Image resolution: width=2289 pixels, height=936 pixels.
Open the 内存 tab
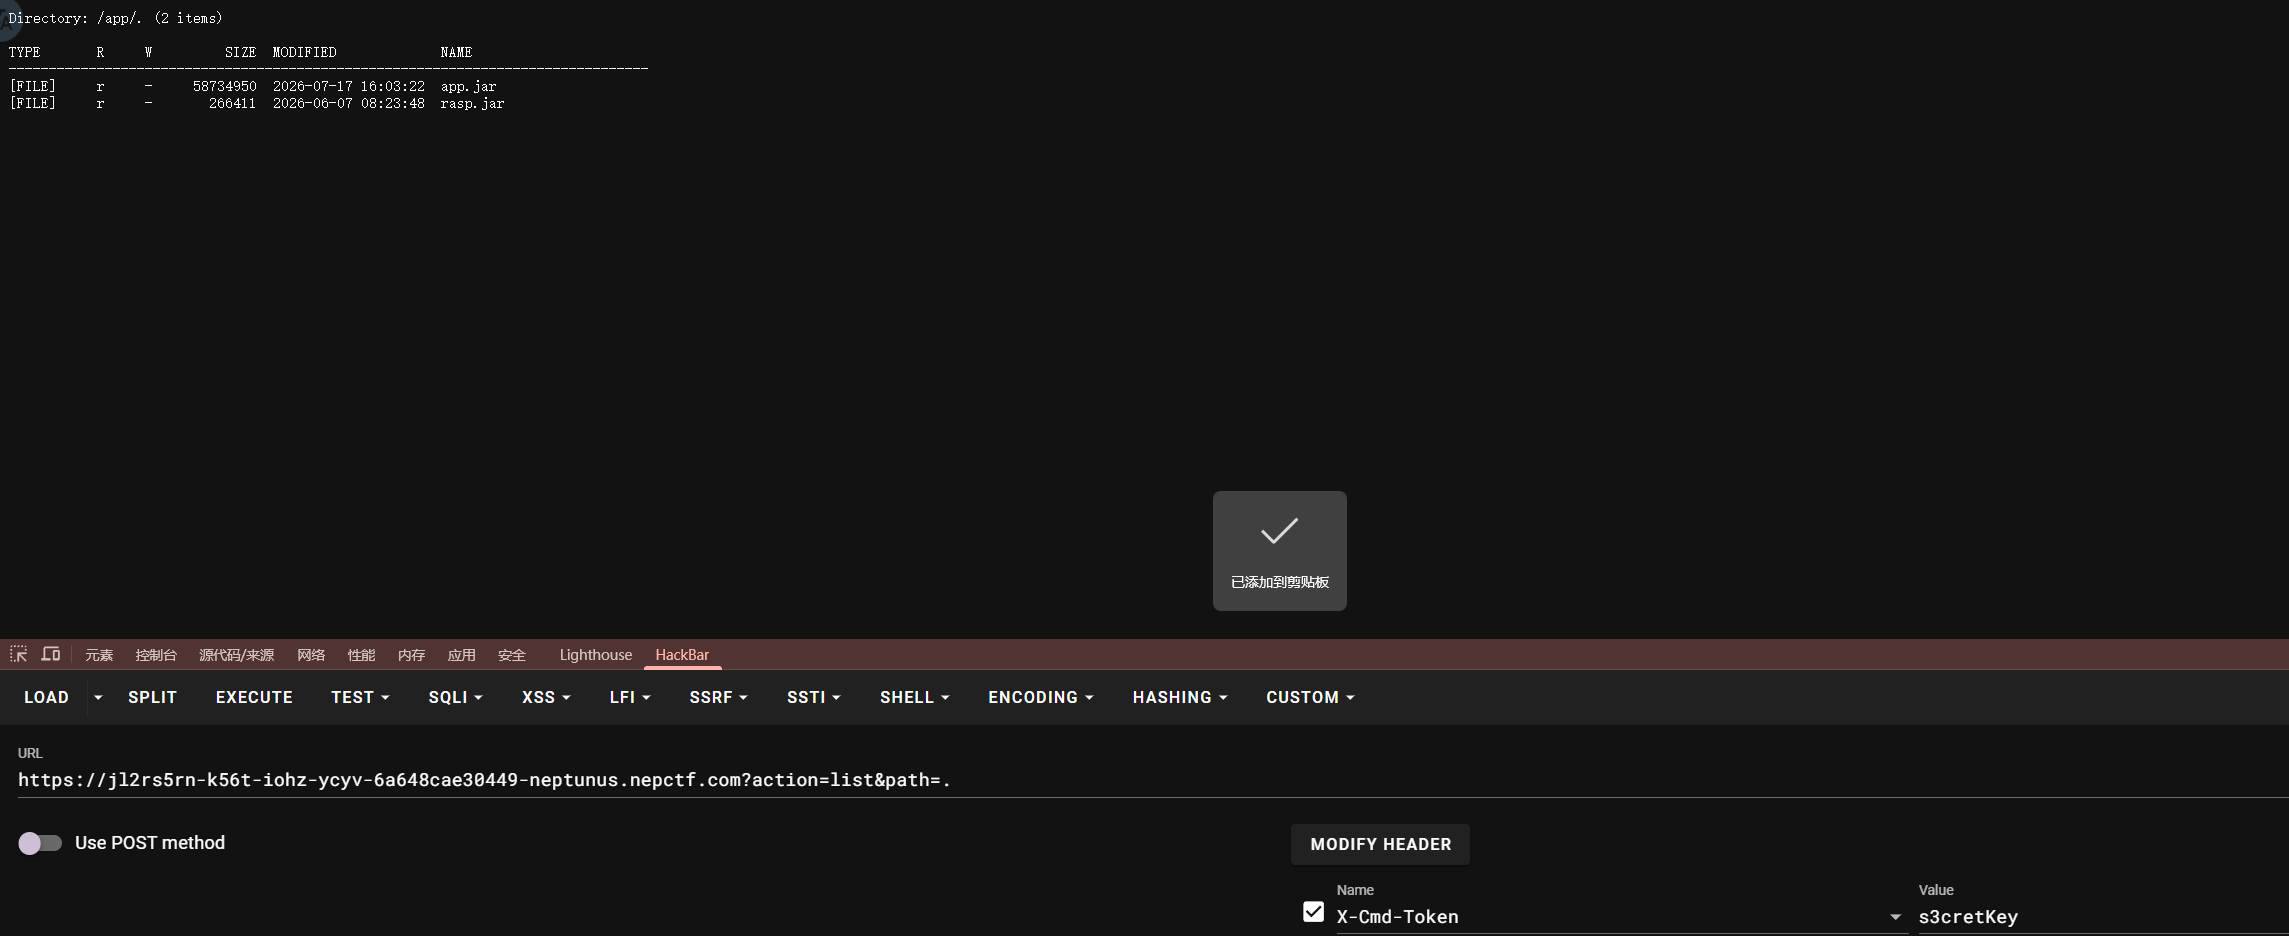pos(411,655)
